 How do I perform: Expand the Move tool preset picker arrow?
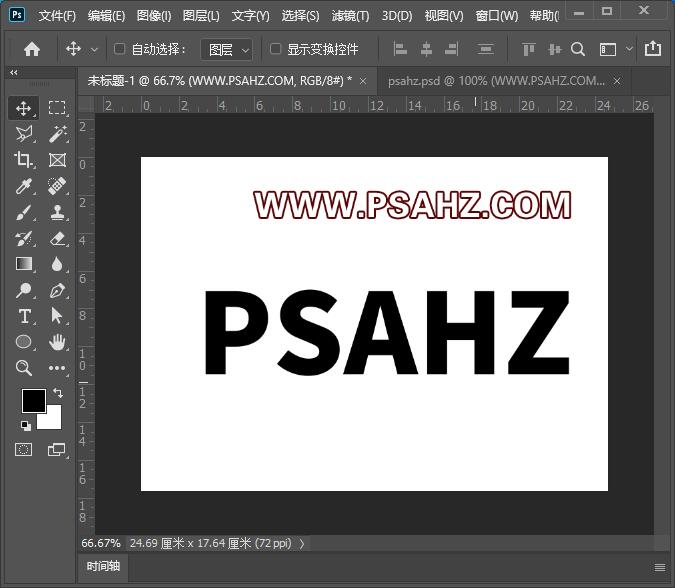pos(94,50)
